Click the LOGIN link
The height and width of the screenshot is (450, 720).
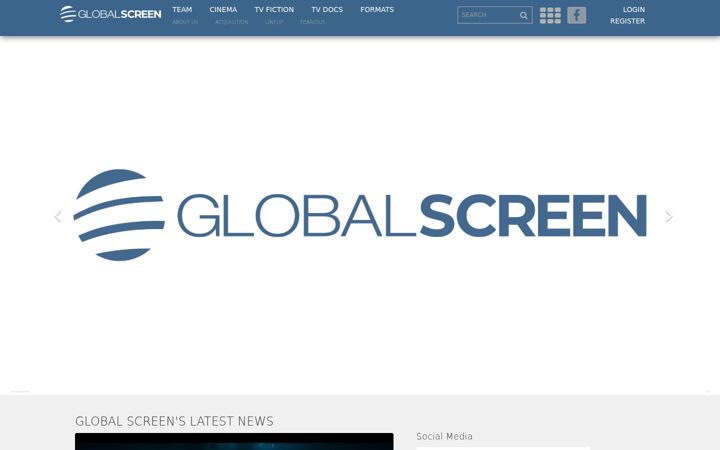pyautogui.click(x=634, y=10)
